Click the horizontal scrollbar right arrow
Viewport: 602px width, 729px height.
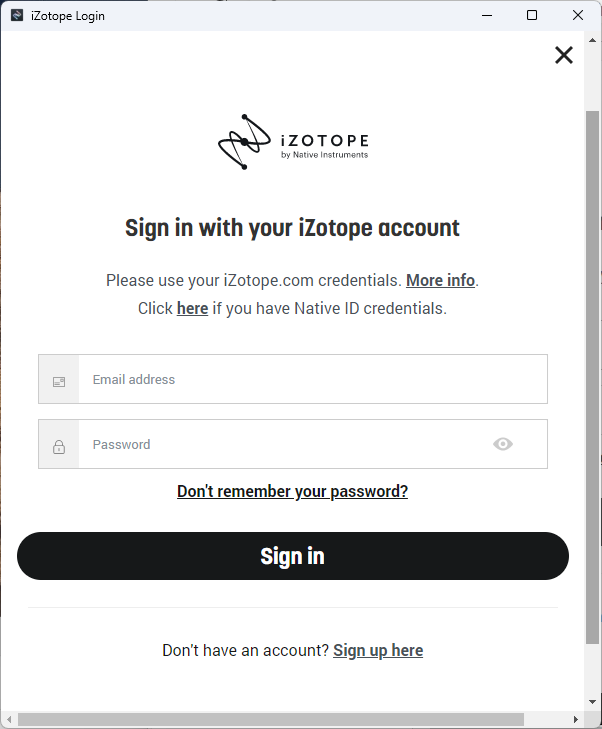point(576,720)
